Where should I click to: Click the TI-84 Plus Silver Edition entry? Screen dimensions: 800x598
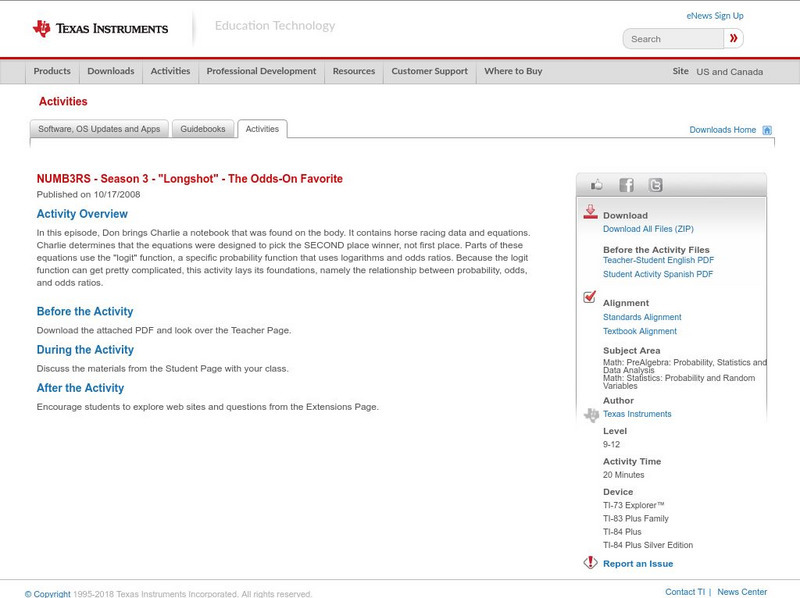tap(648, 545)
